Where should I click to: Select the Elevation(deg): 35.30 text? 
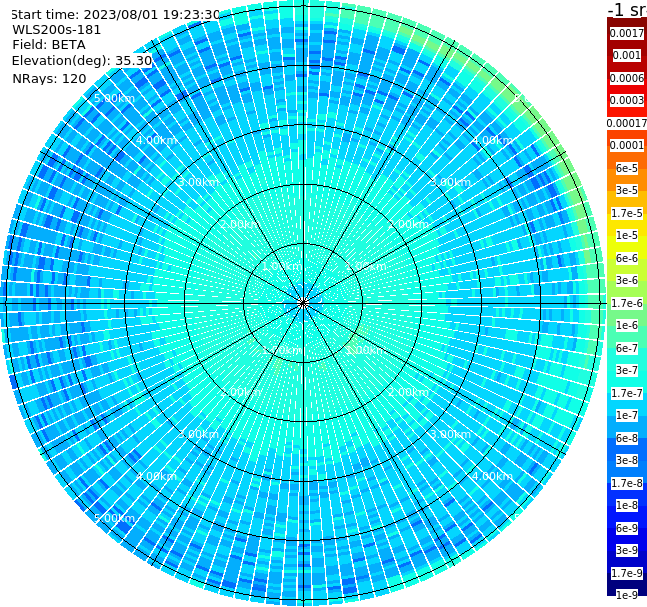point(82,61)
